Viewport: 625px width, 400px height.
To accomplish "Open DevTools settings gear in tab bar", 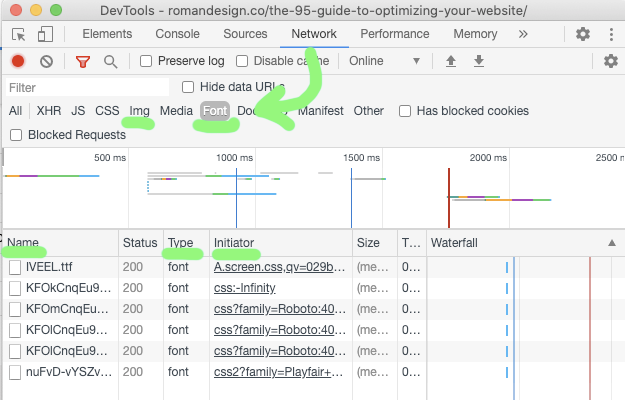I will pyautogui.click(x=582, y=34).
